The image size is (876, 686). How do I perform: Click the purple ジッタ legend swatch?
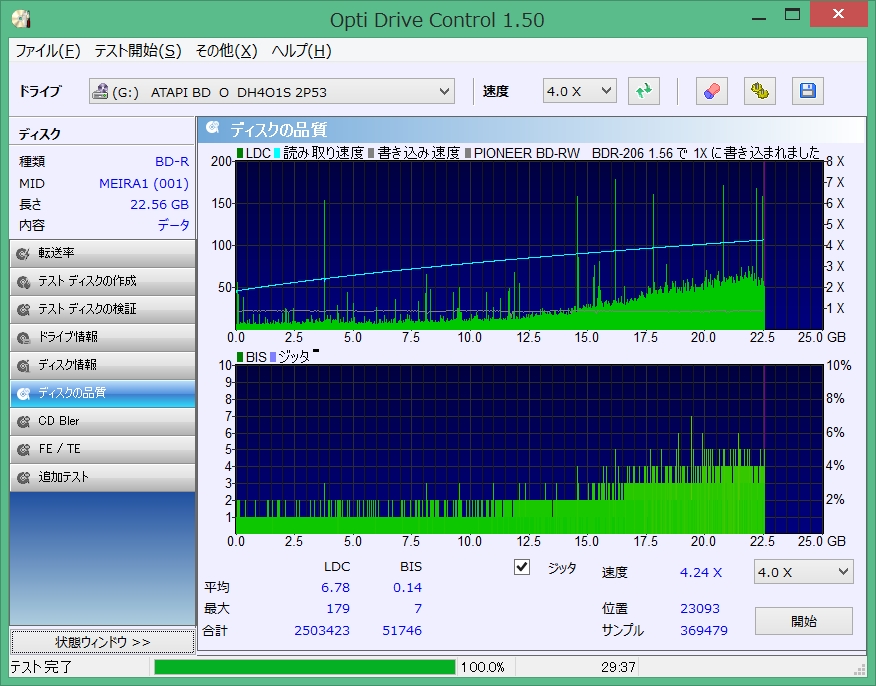pyautogui.click(x=273, y=356)
